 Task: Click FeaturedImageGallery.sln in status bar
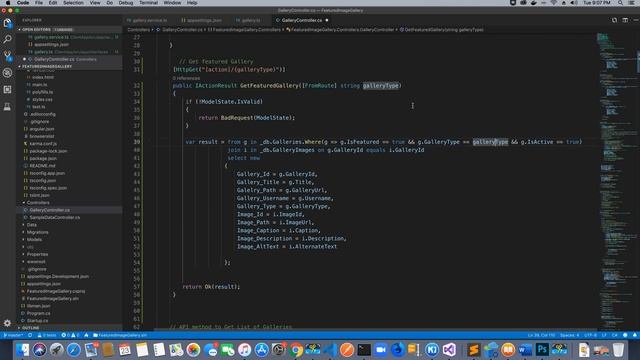pyautogui.click(x=120, y=335)
